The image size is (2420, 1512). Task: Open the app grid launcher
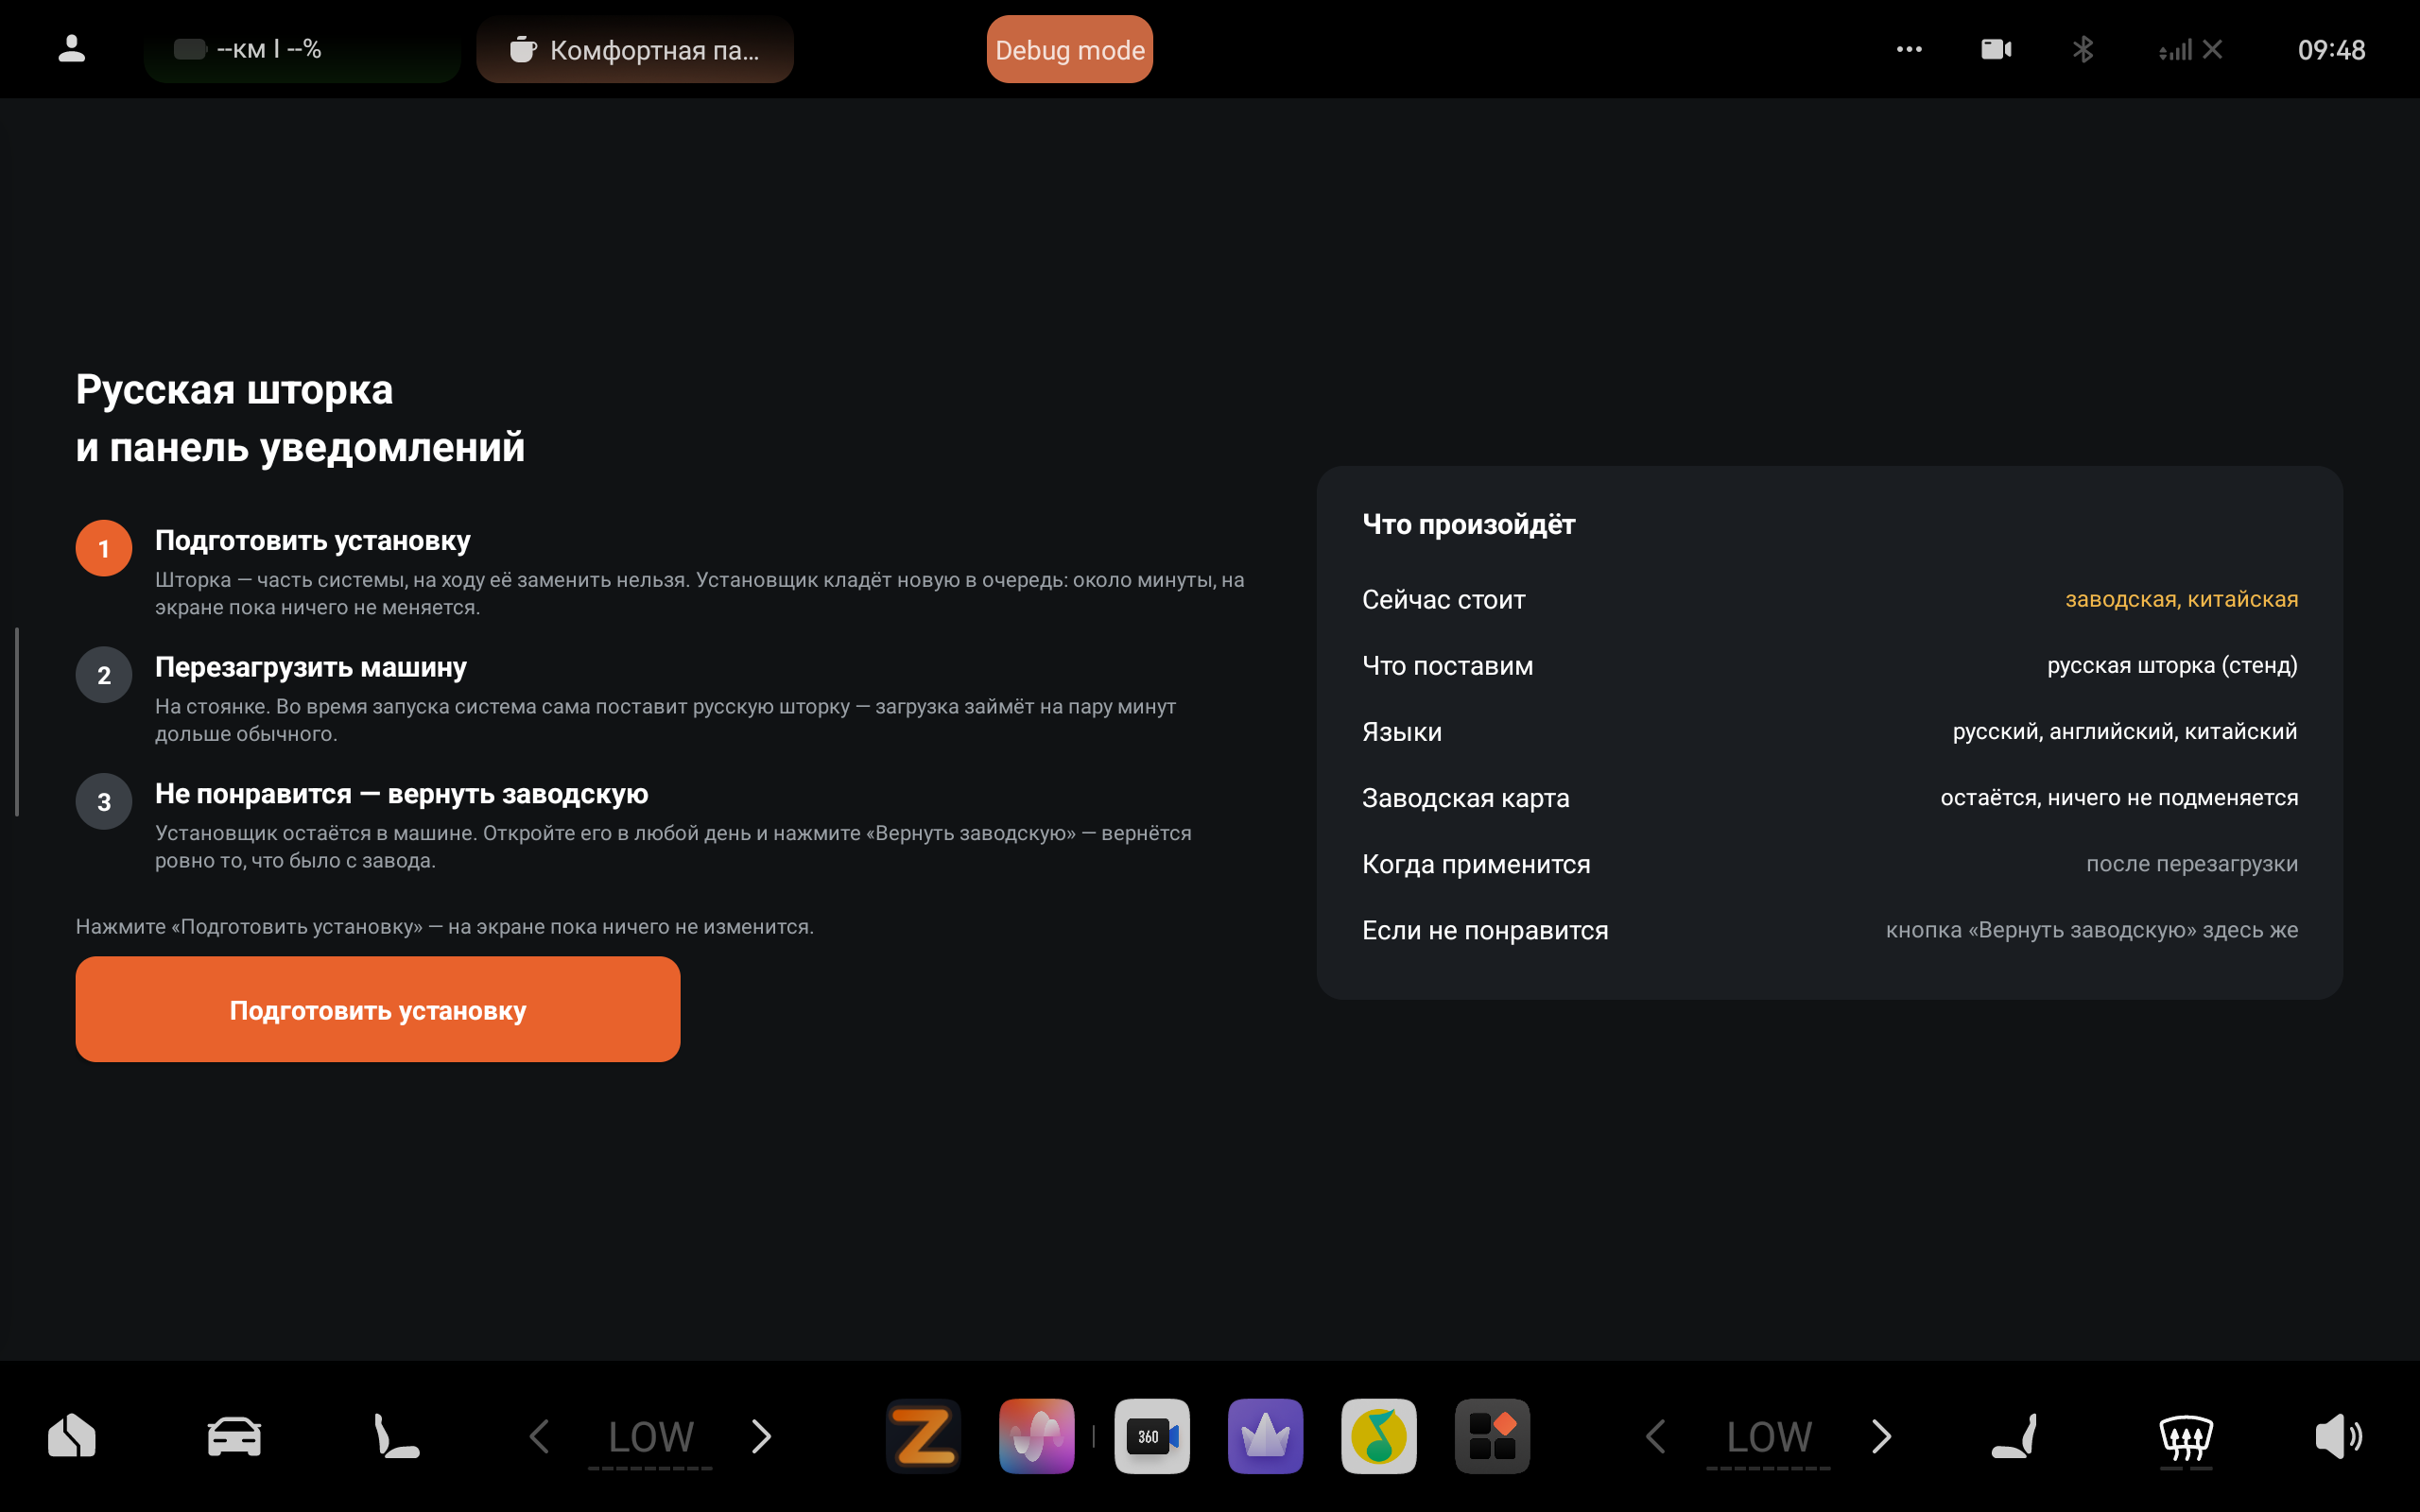1492,1436
